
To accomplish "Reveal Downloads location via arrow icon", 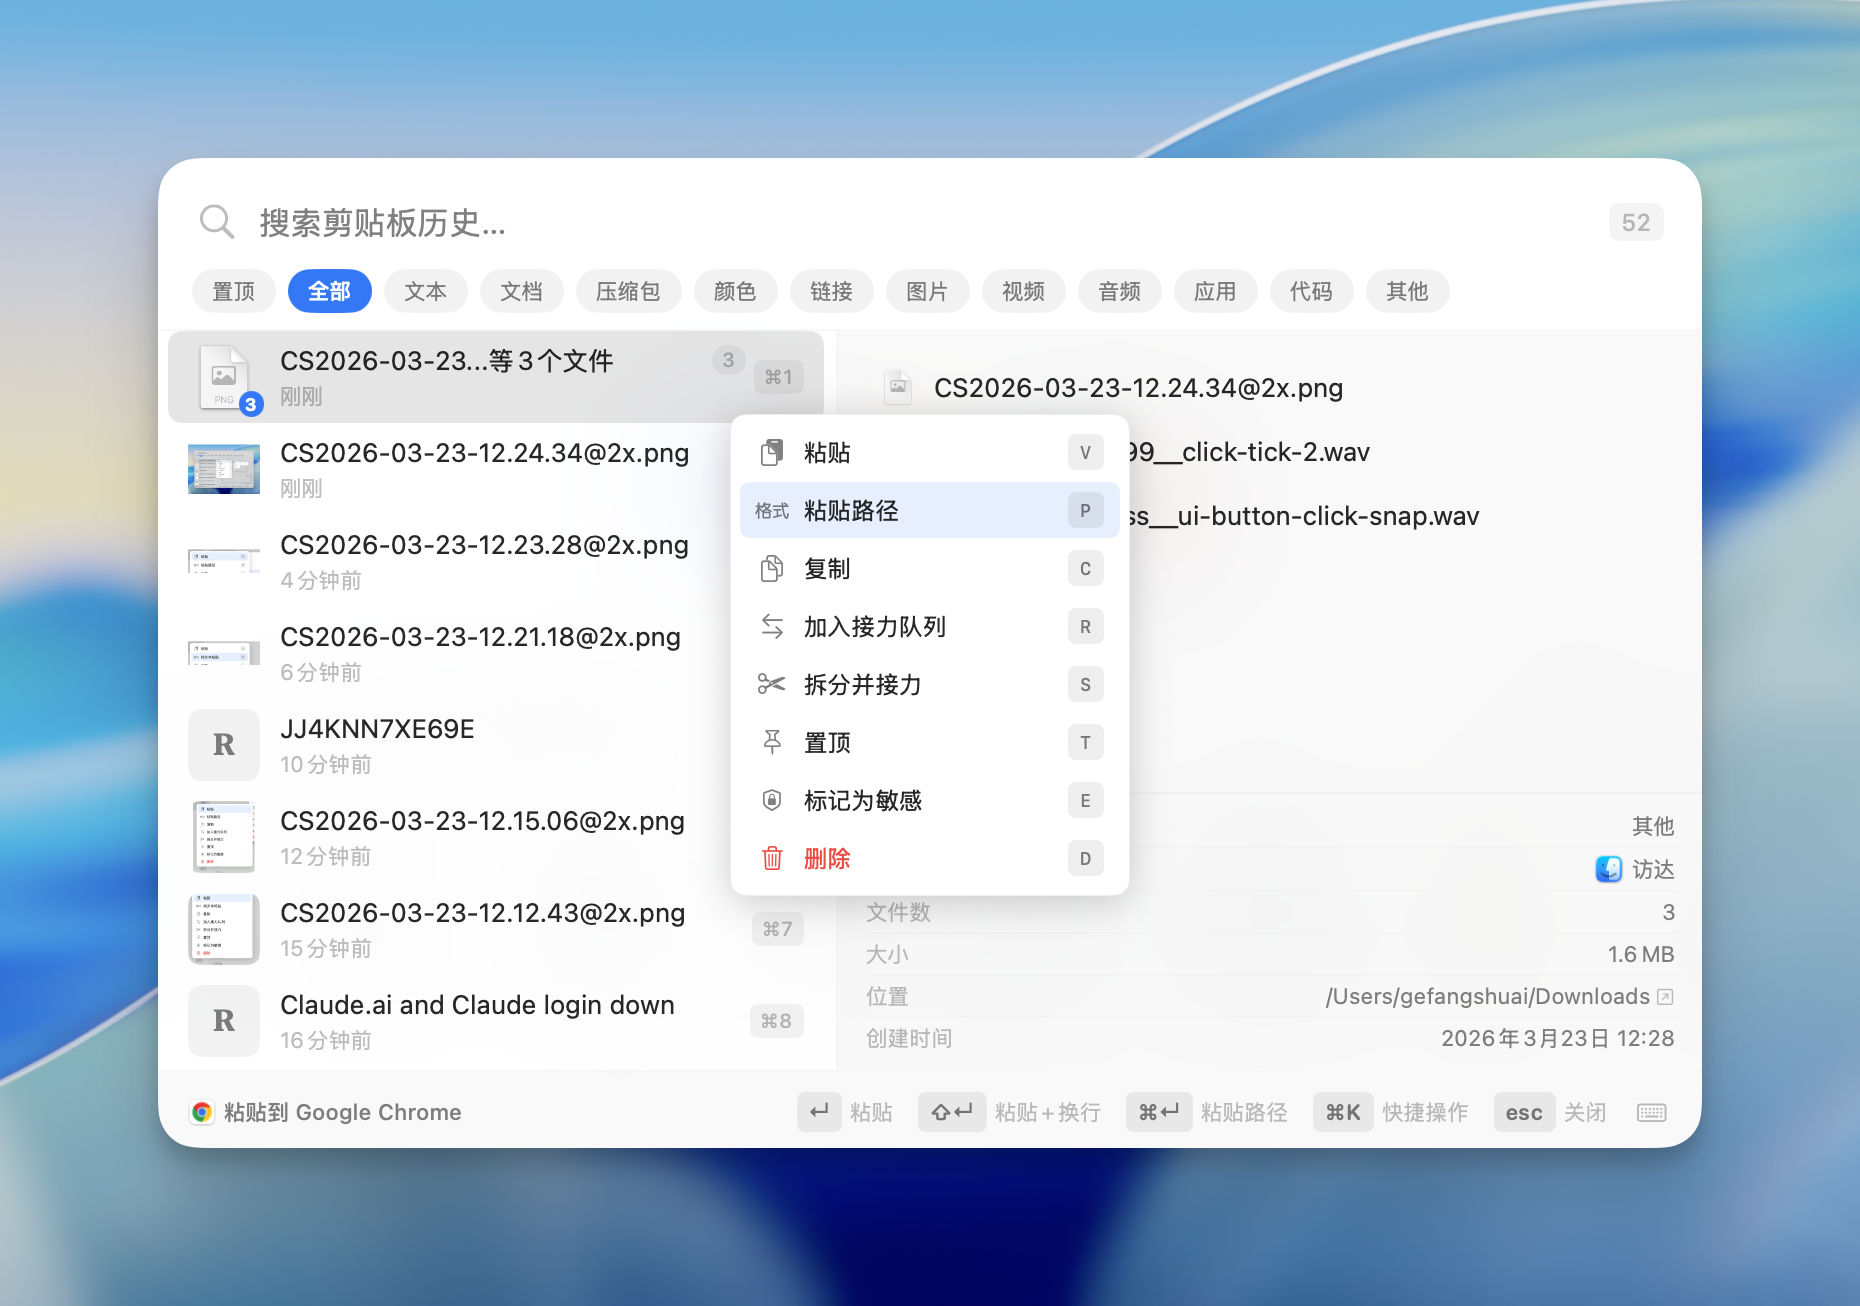I will click(x=1665, y=997).
